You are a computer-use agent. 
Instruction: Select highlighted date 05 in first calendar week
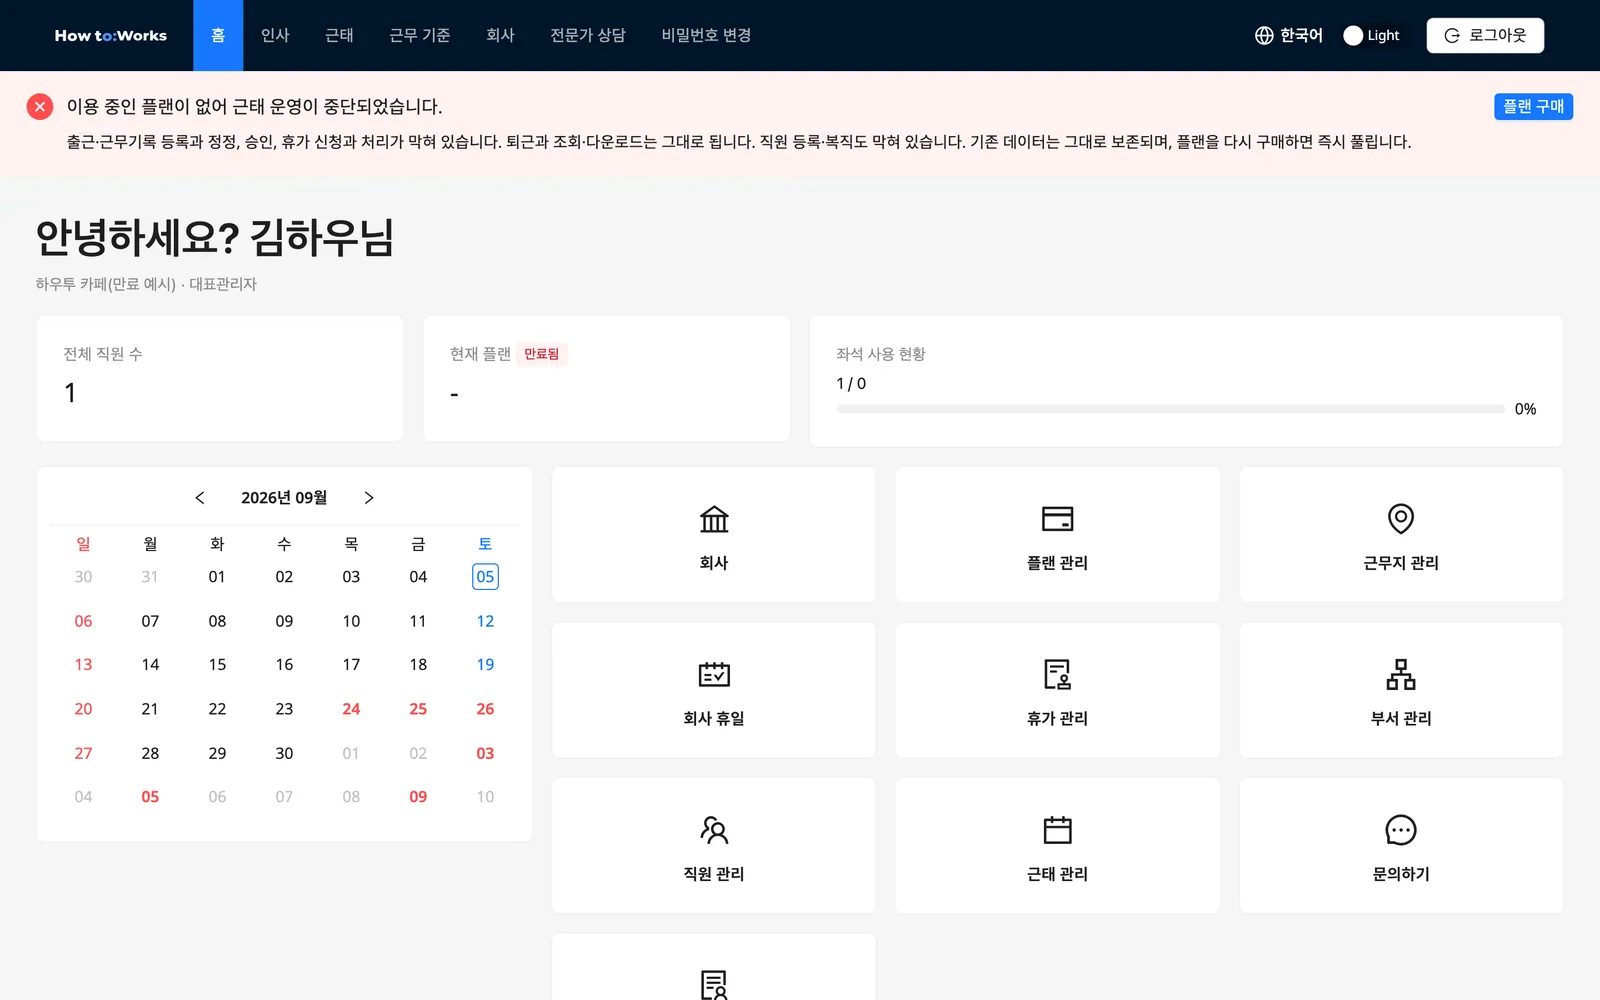(x=485, y=576)
